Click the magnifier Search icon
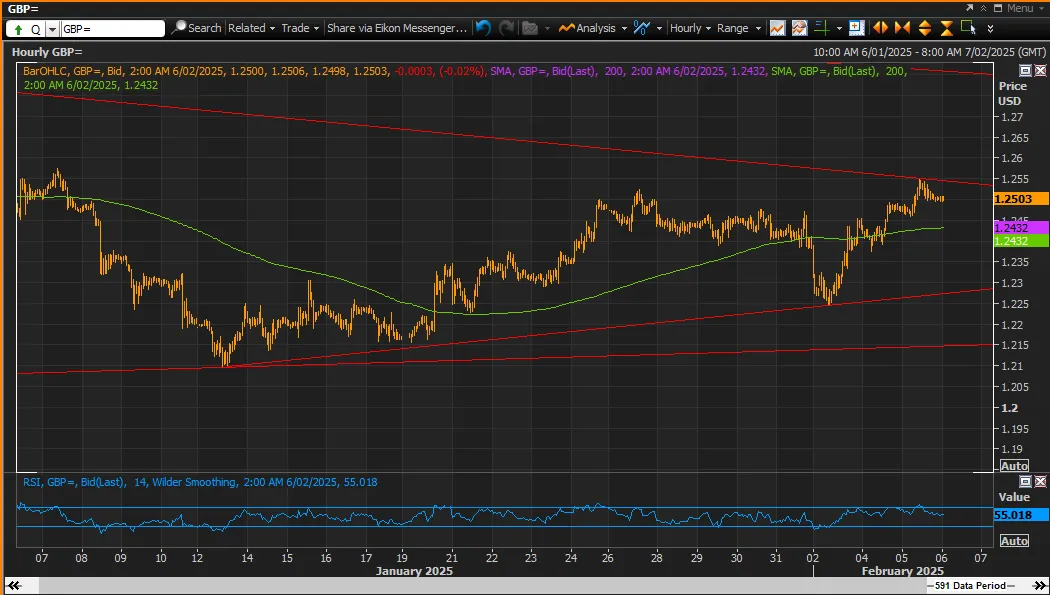The width and height of the screenshot is (1050, 595). [x=179, y=27]
